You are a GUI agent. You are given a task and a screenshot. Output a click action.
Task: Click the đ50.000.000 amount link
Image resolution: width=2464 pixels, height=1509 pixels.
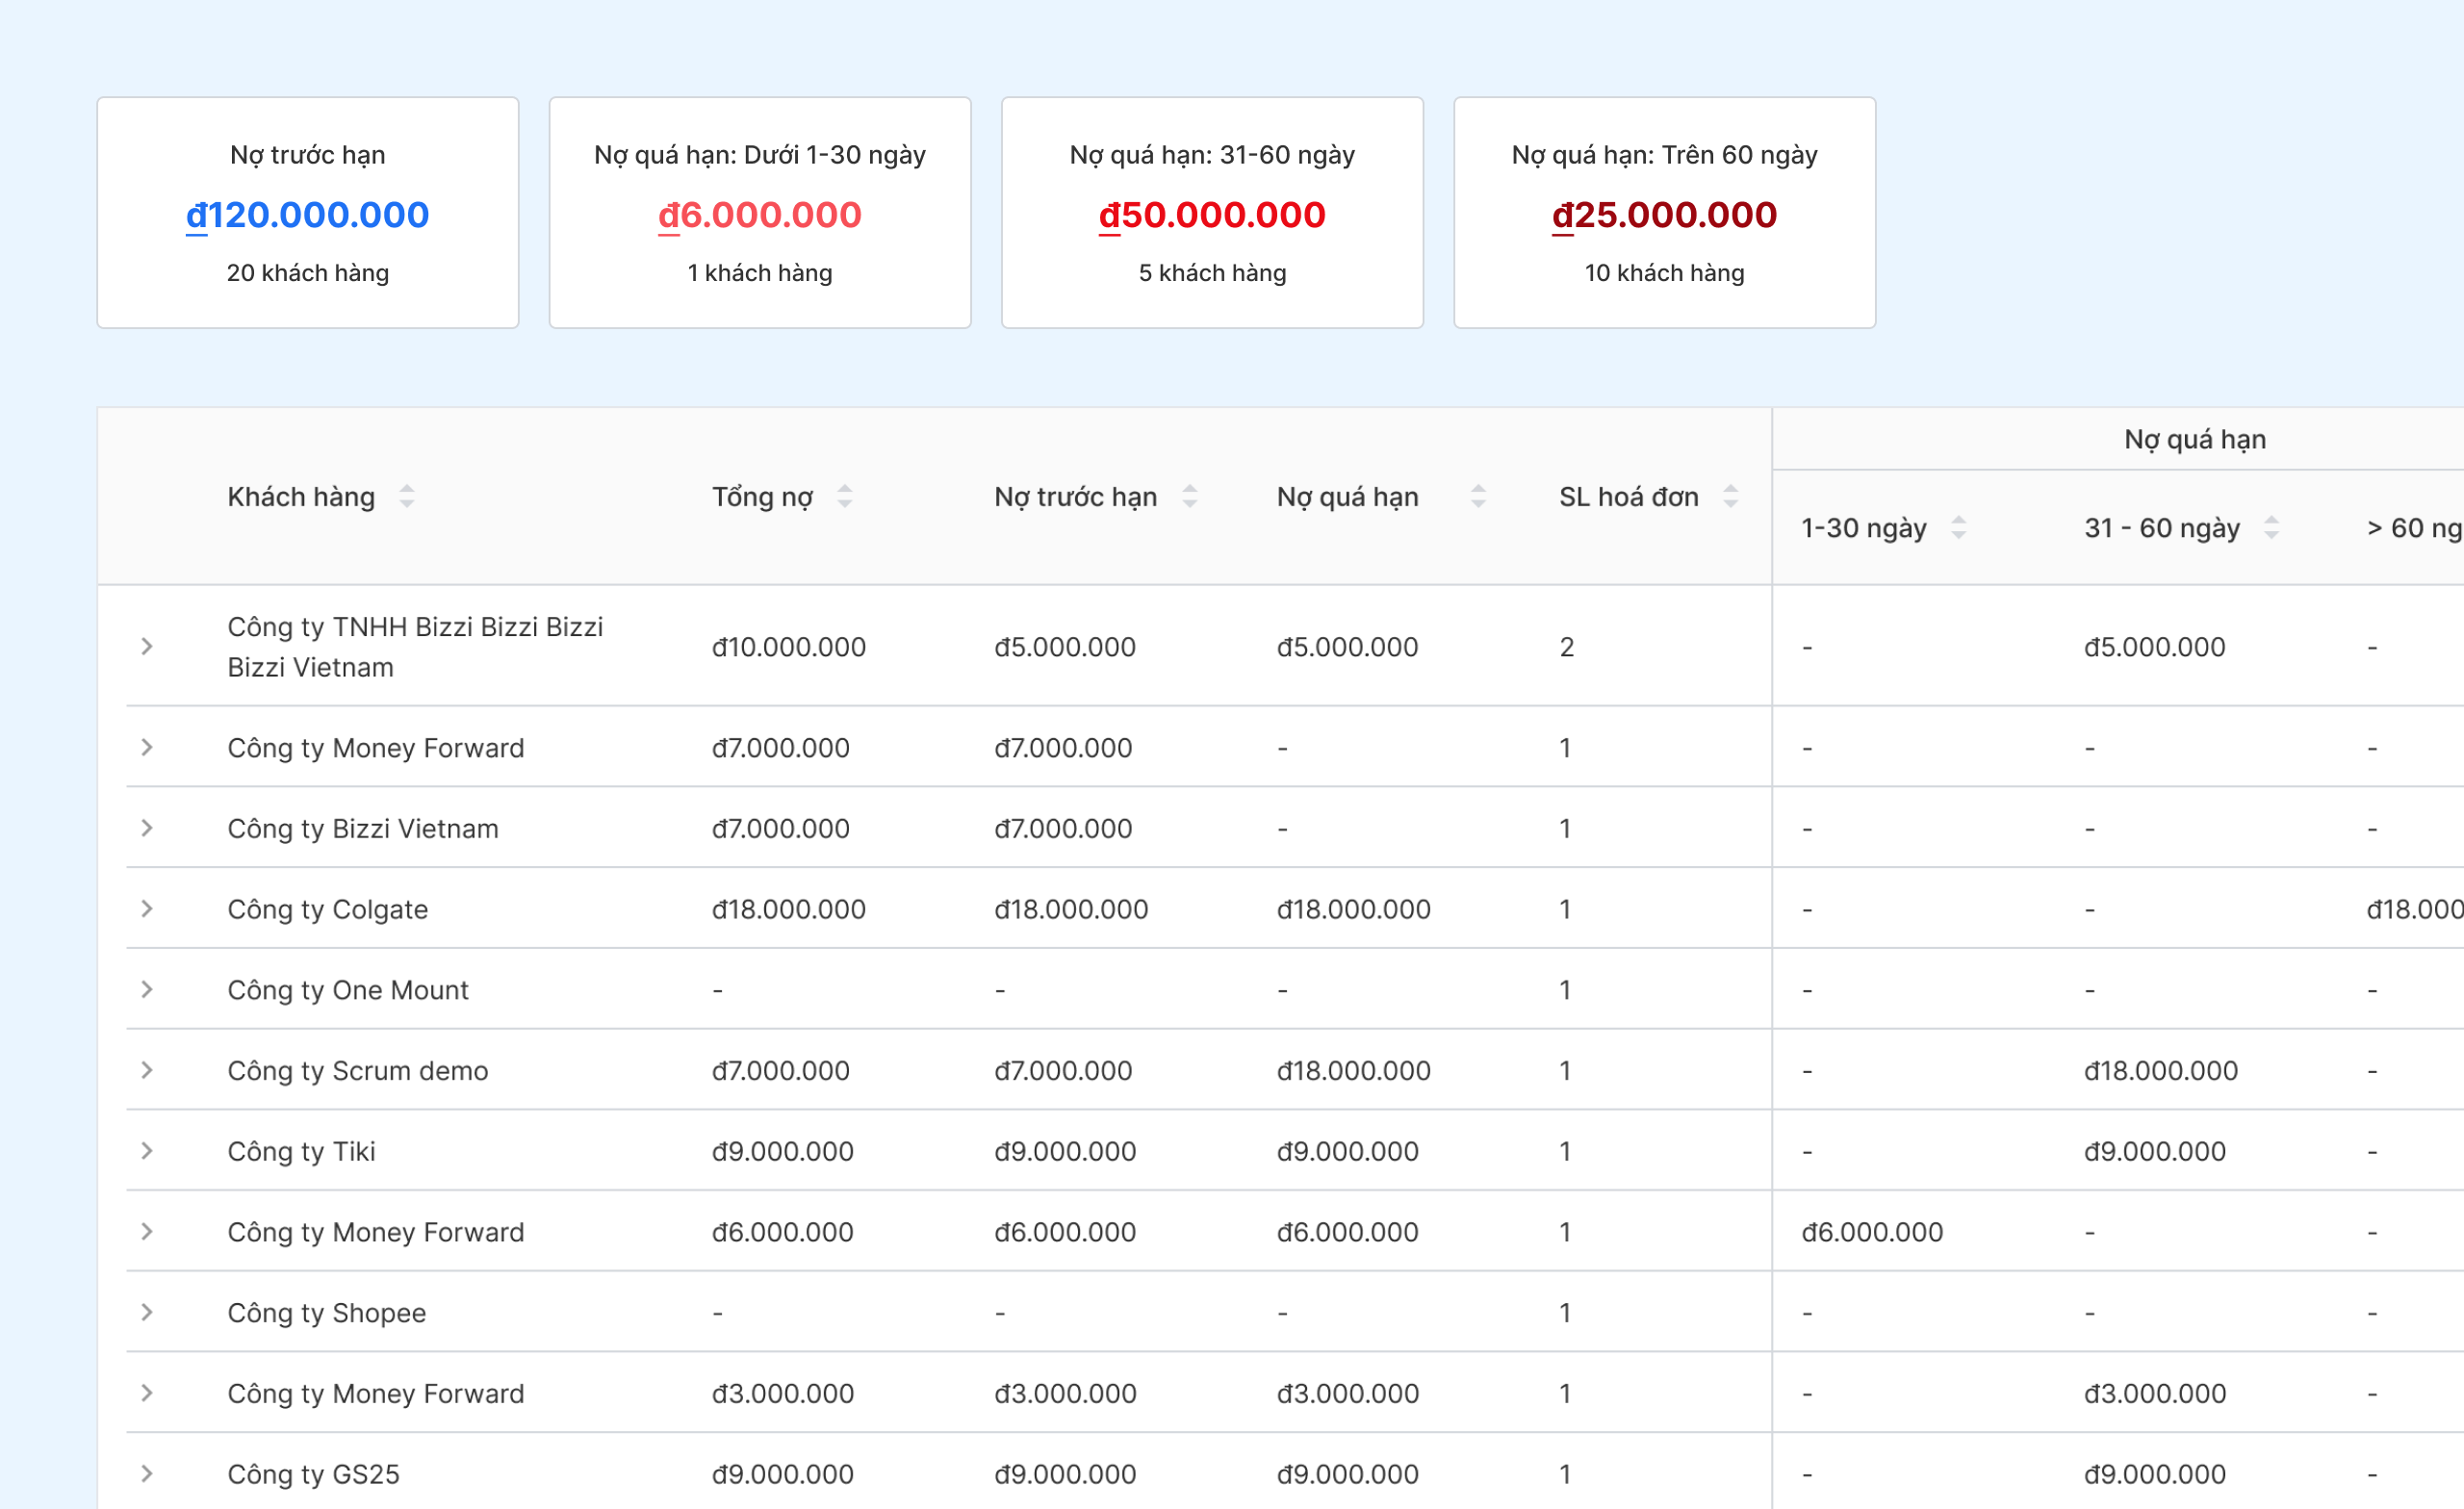[1212, 215]
